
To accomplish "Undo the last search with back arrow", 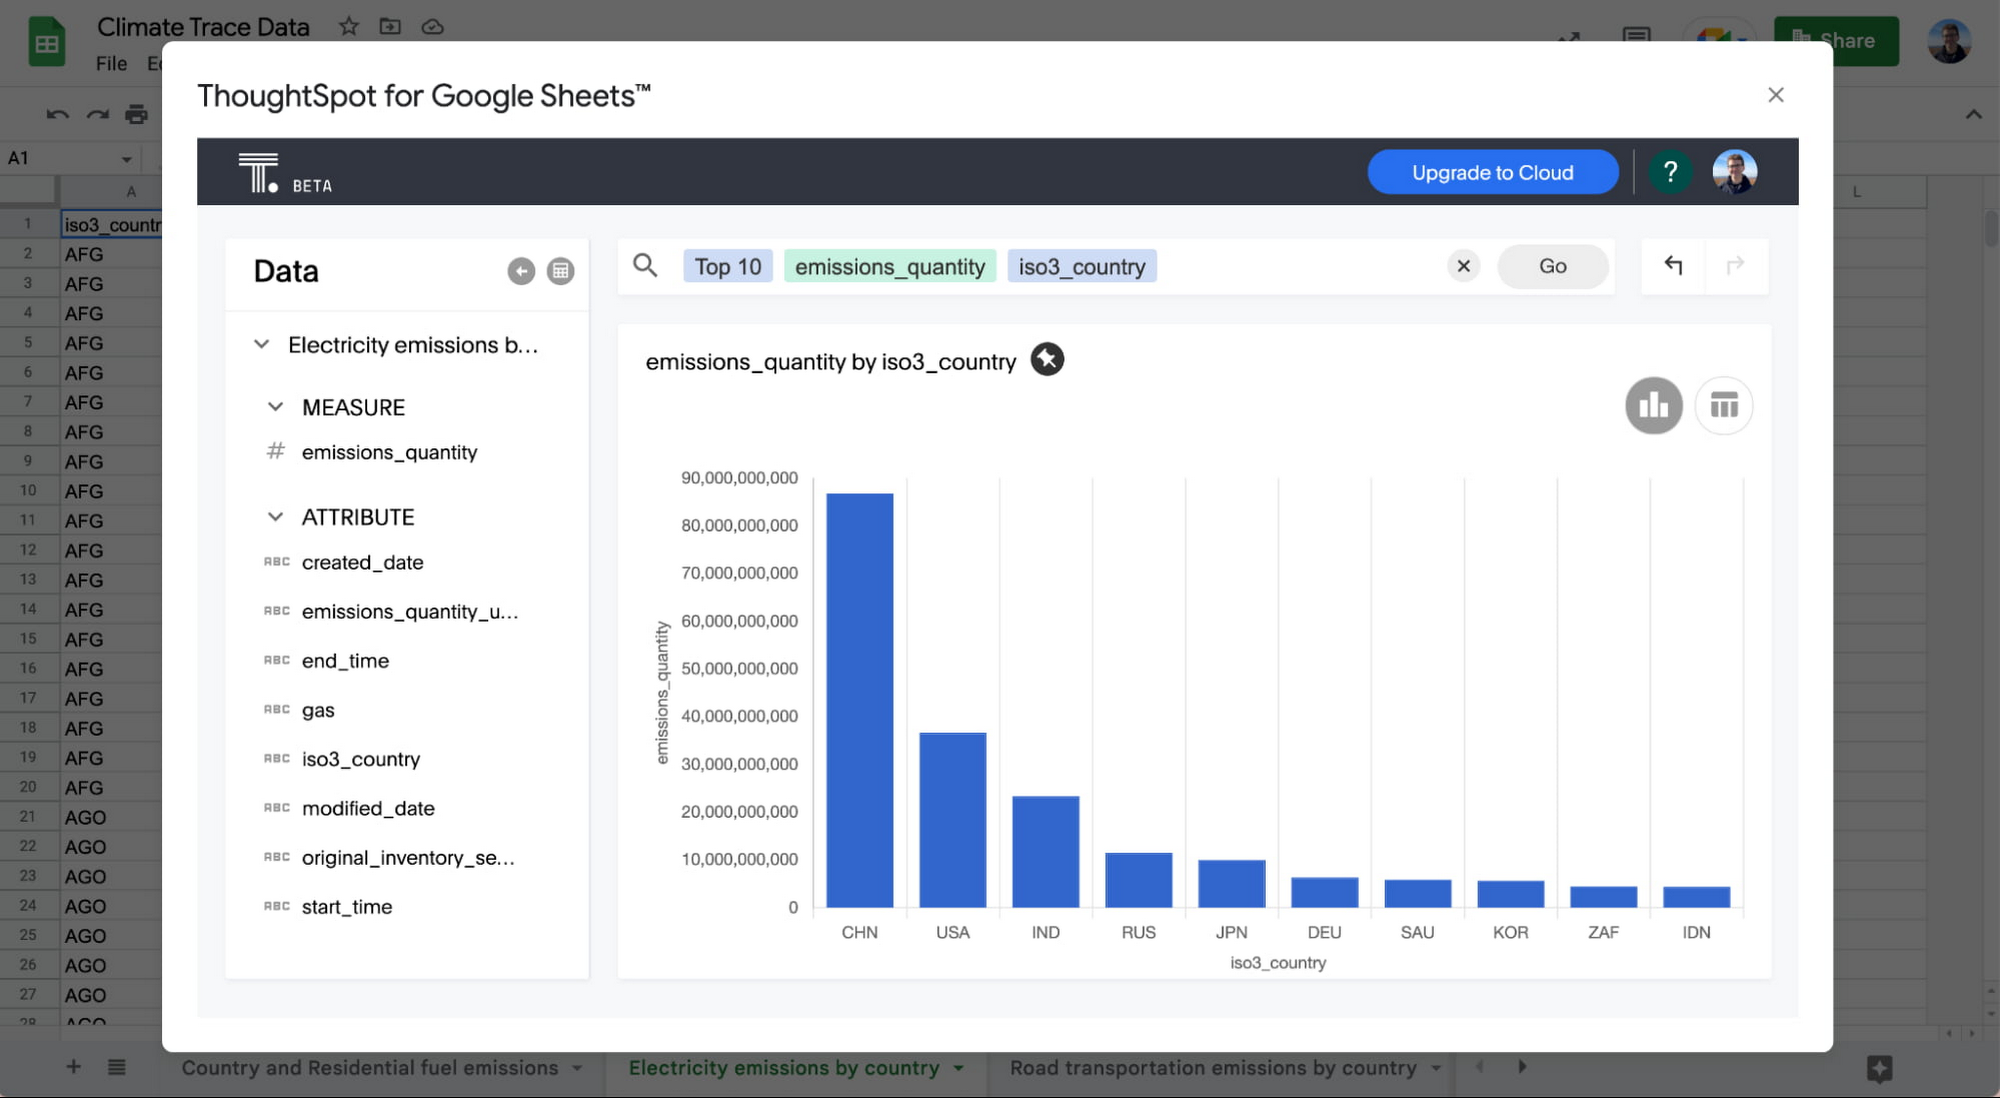I will click(x=1673, y=265).
